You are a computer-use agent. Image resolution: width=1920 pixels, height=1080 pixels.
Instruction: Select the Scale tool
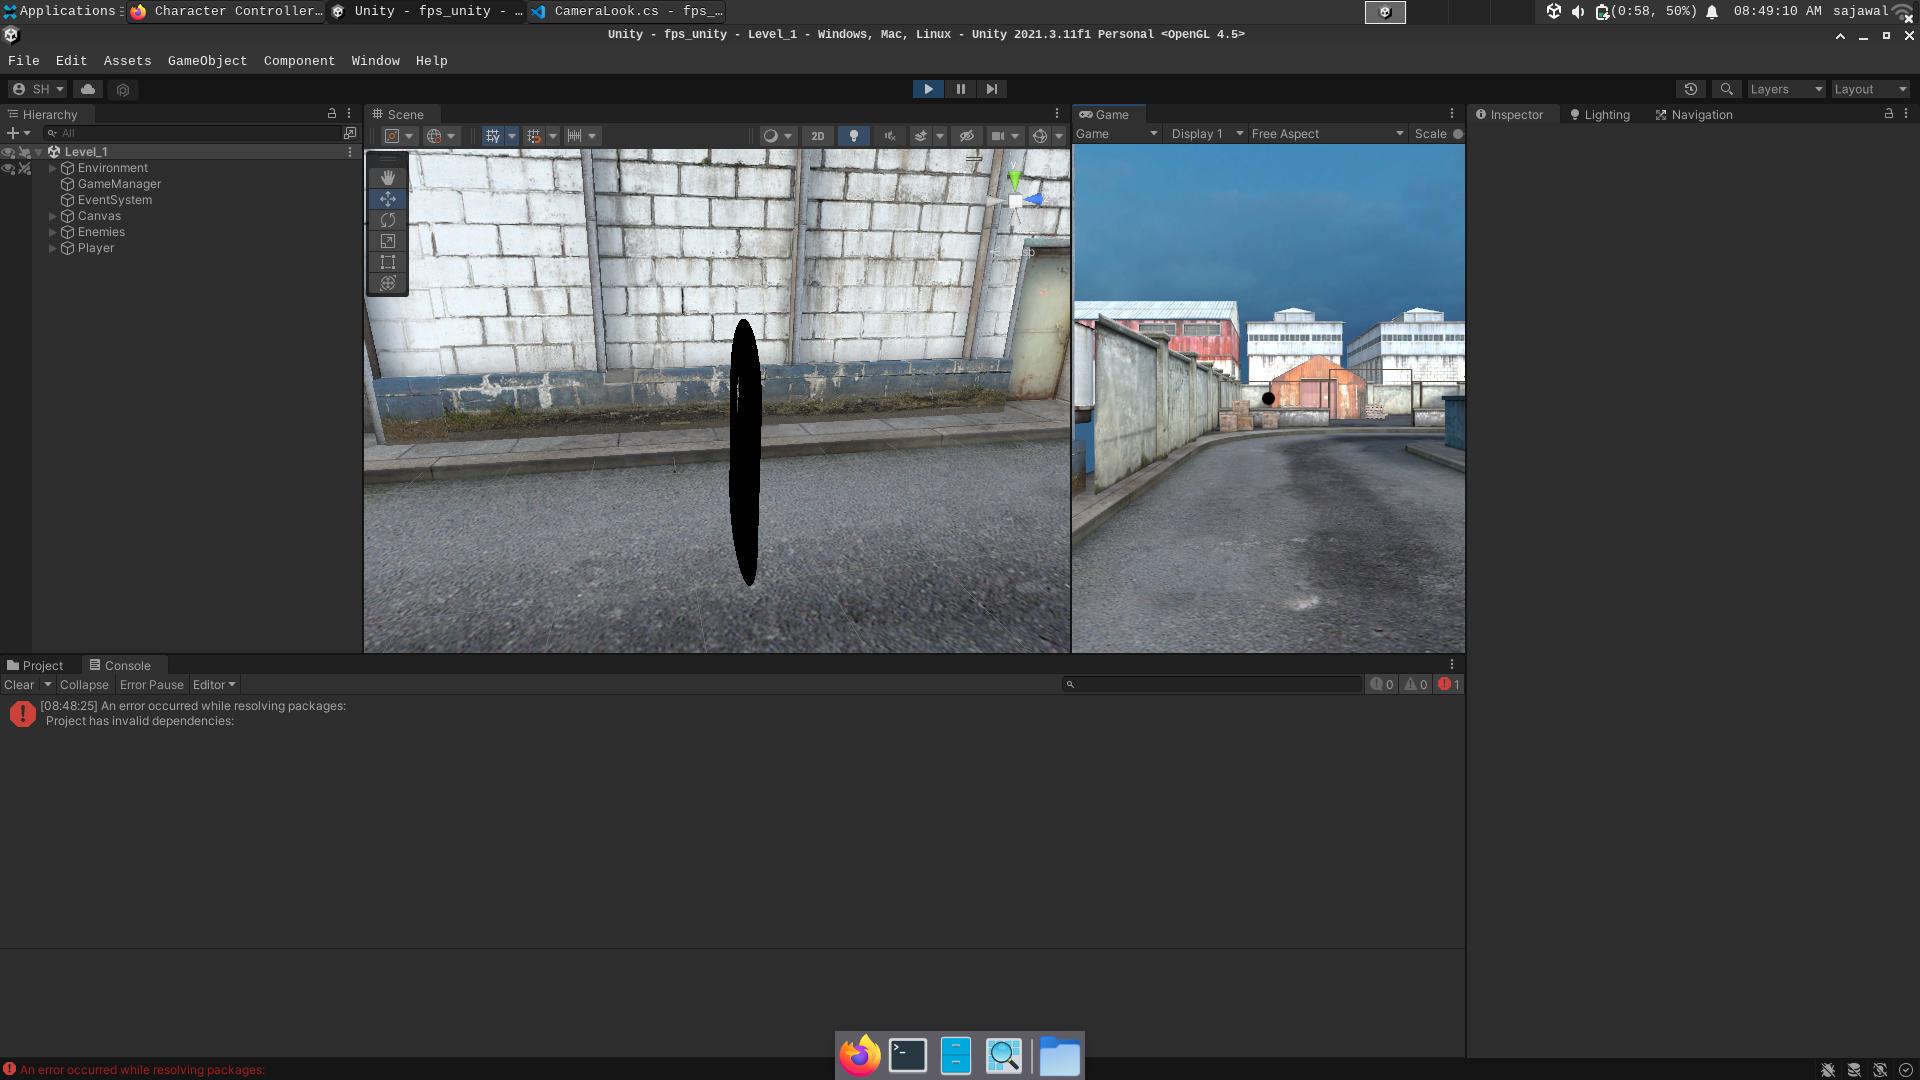(x=388, y=241)
